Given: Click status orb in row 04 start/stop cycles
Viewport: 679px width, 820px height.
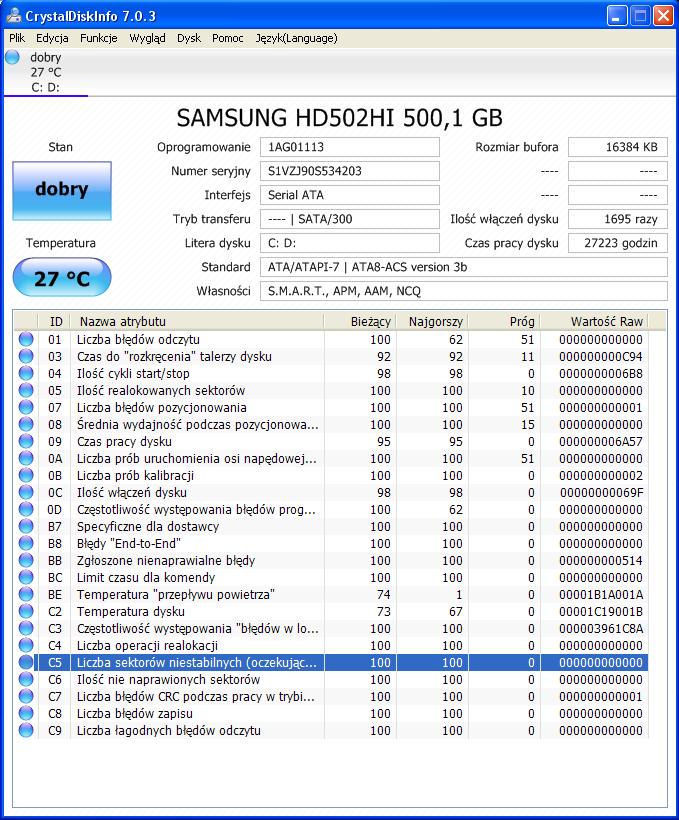Looking at the screenshot, I should tap(26, 373).
